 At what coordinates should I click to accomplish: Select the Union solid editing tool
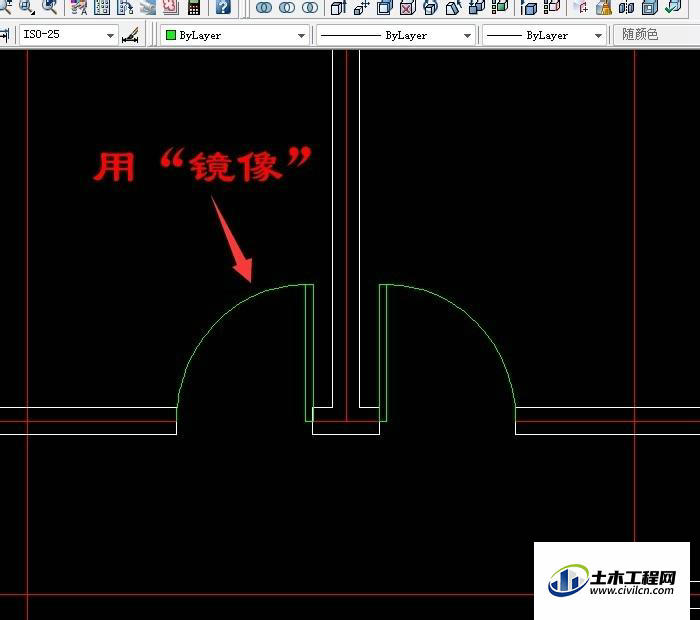coord(264,7)
